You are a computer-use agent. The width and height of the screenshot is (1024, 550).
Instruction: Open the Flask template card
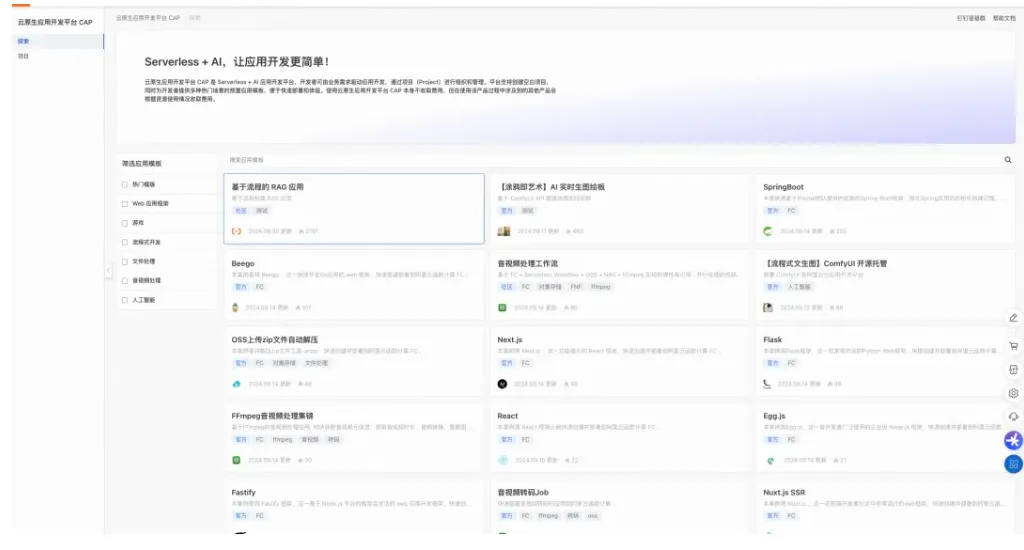coord(885,362)
